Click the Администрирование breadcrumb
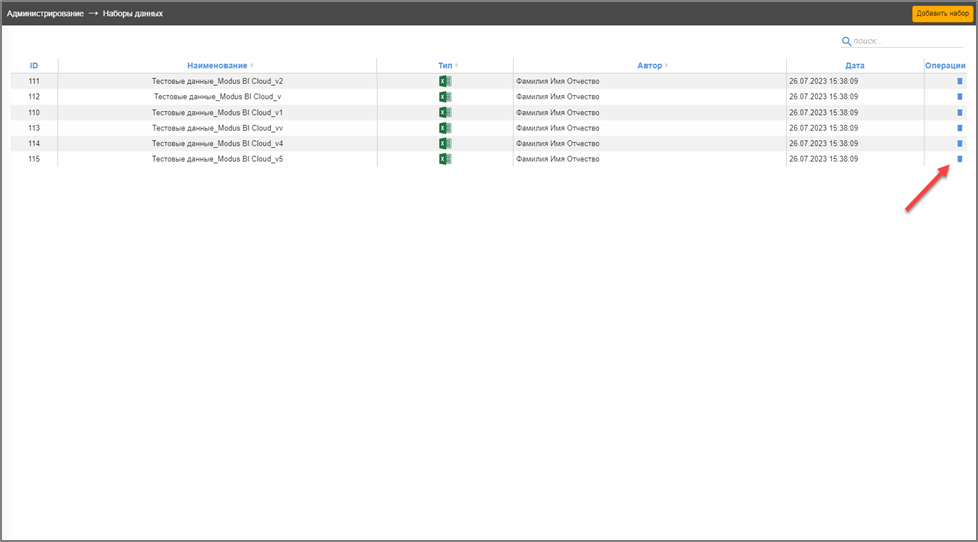The image size is (978, 542). click(x=45, y=14)
